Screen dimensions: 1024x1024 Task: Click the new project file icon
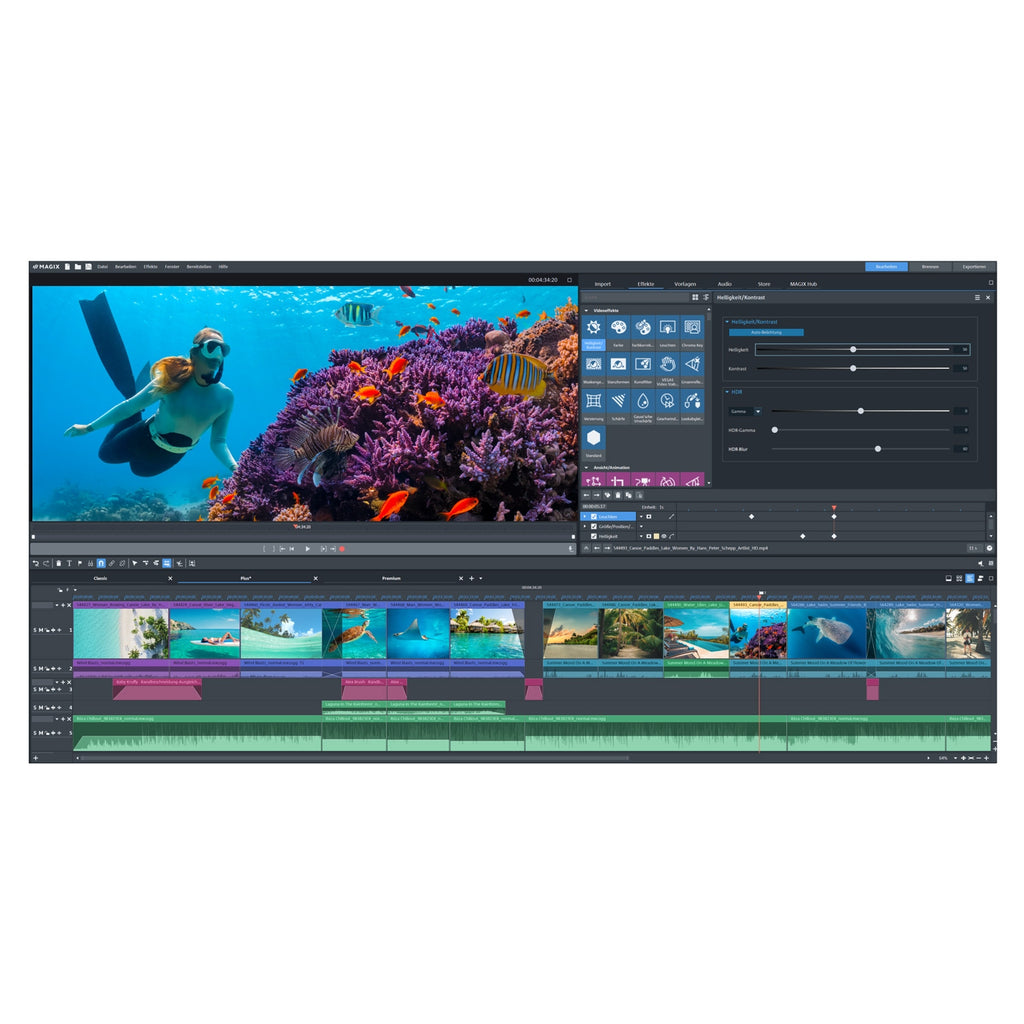point(67,266)
